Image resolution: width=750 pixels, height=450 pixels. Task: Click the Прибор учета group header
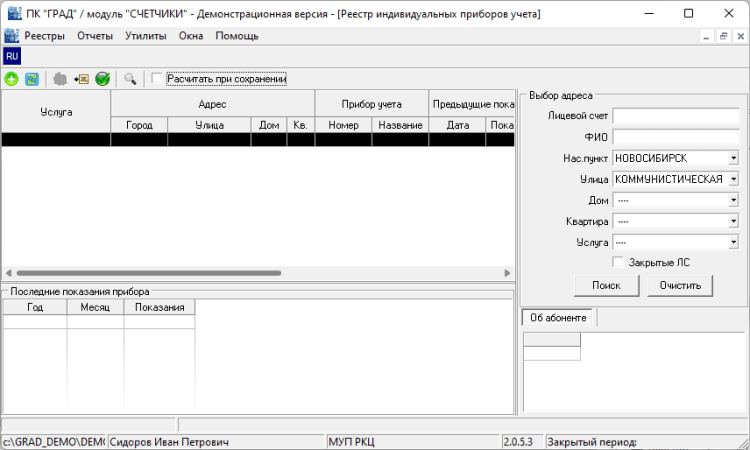point(372,104)
